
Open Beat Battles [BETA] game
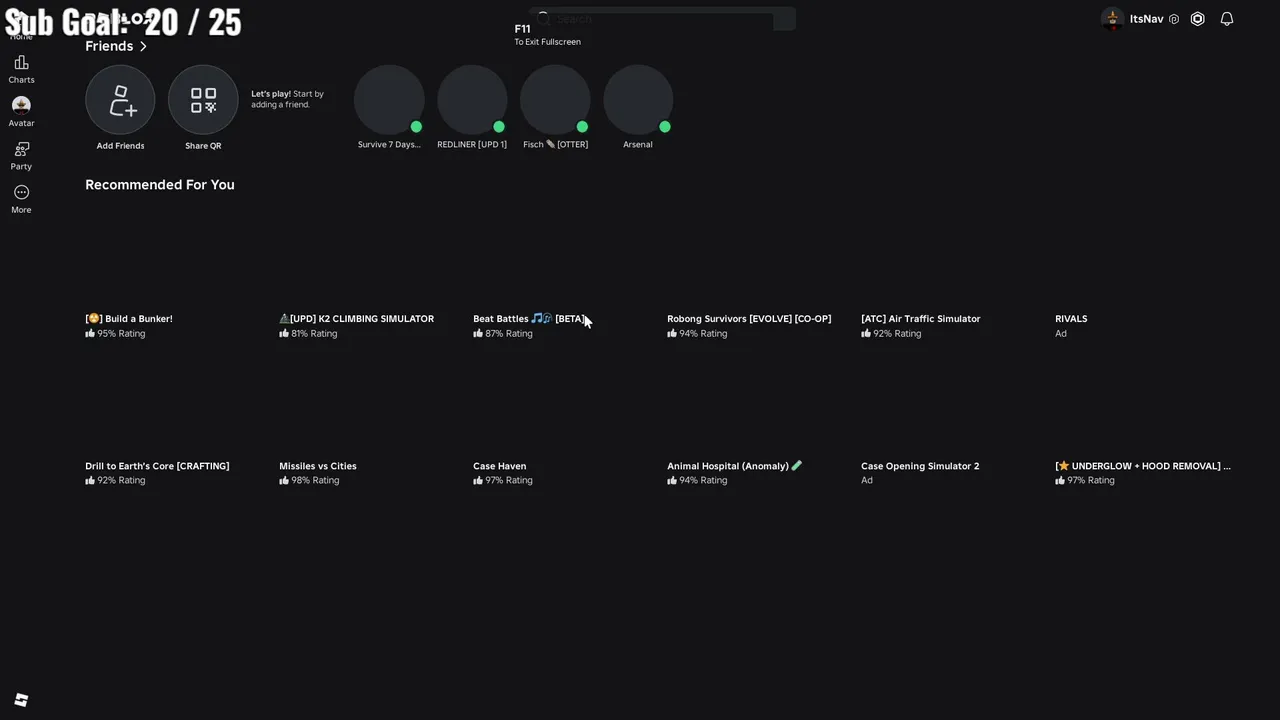[530, 319]
